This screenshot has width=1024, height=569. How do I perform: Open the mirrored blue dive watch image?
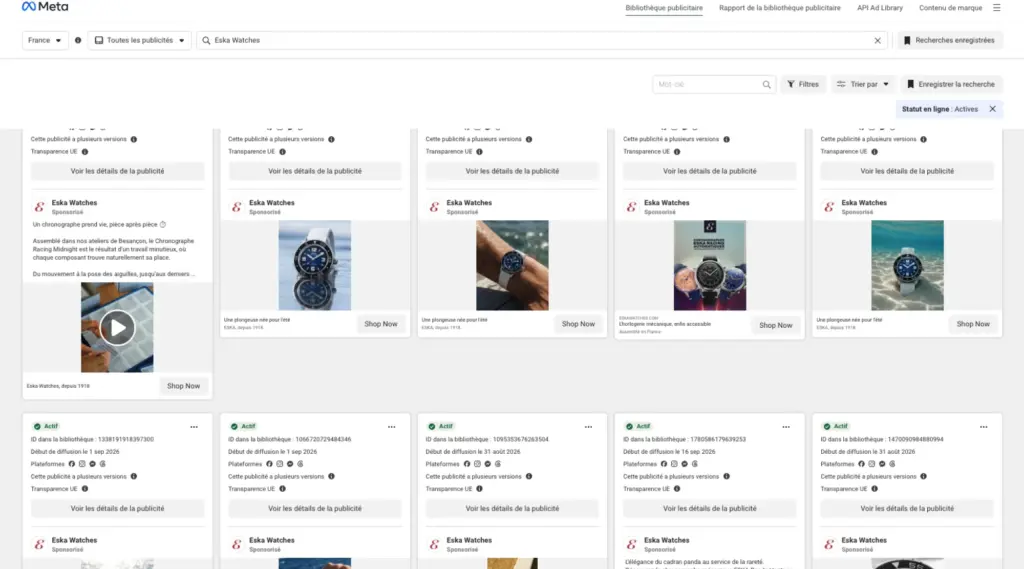315,265
